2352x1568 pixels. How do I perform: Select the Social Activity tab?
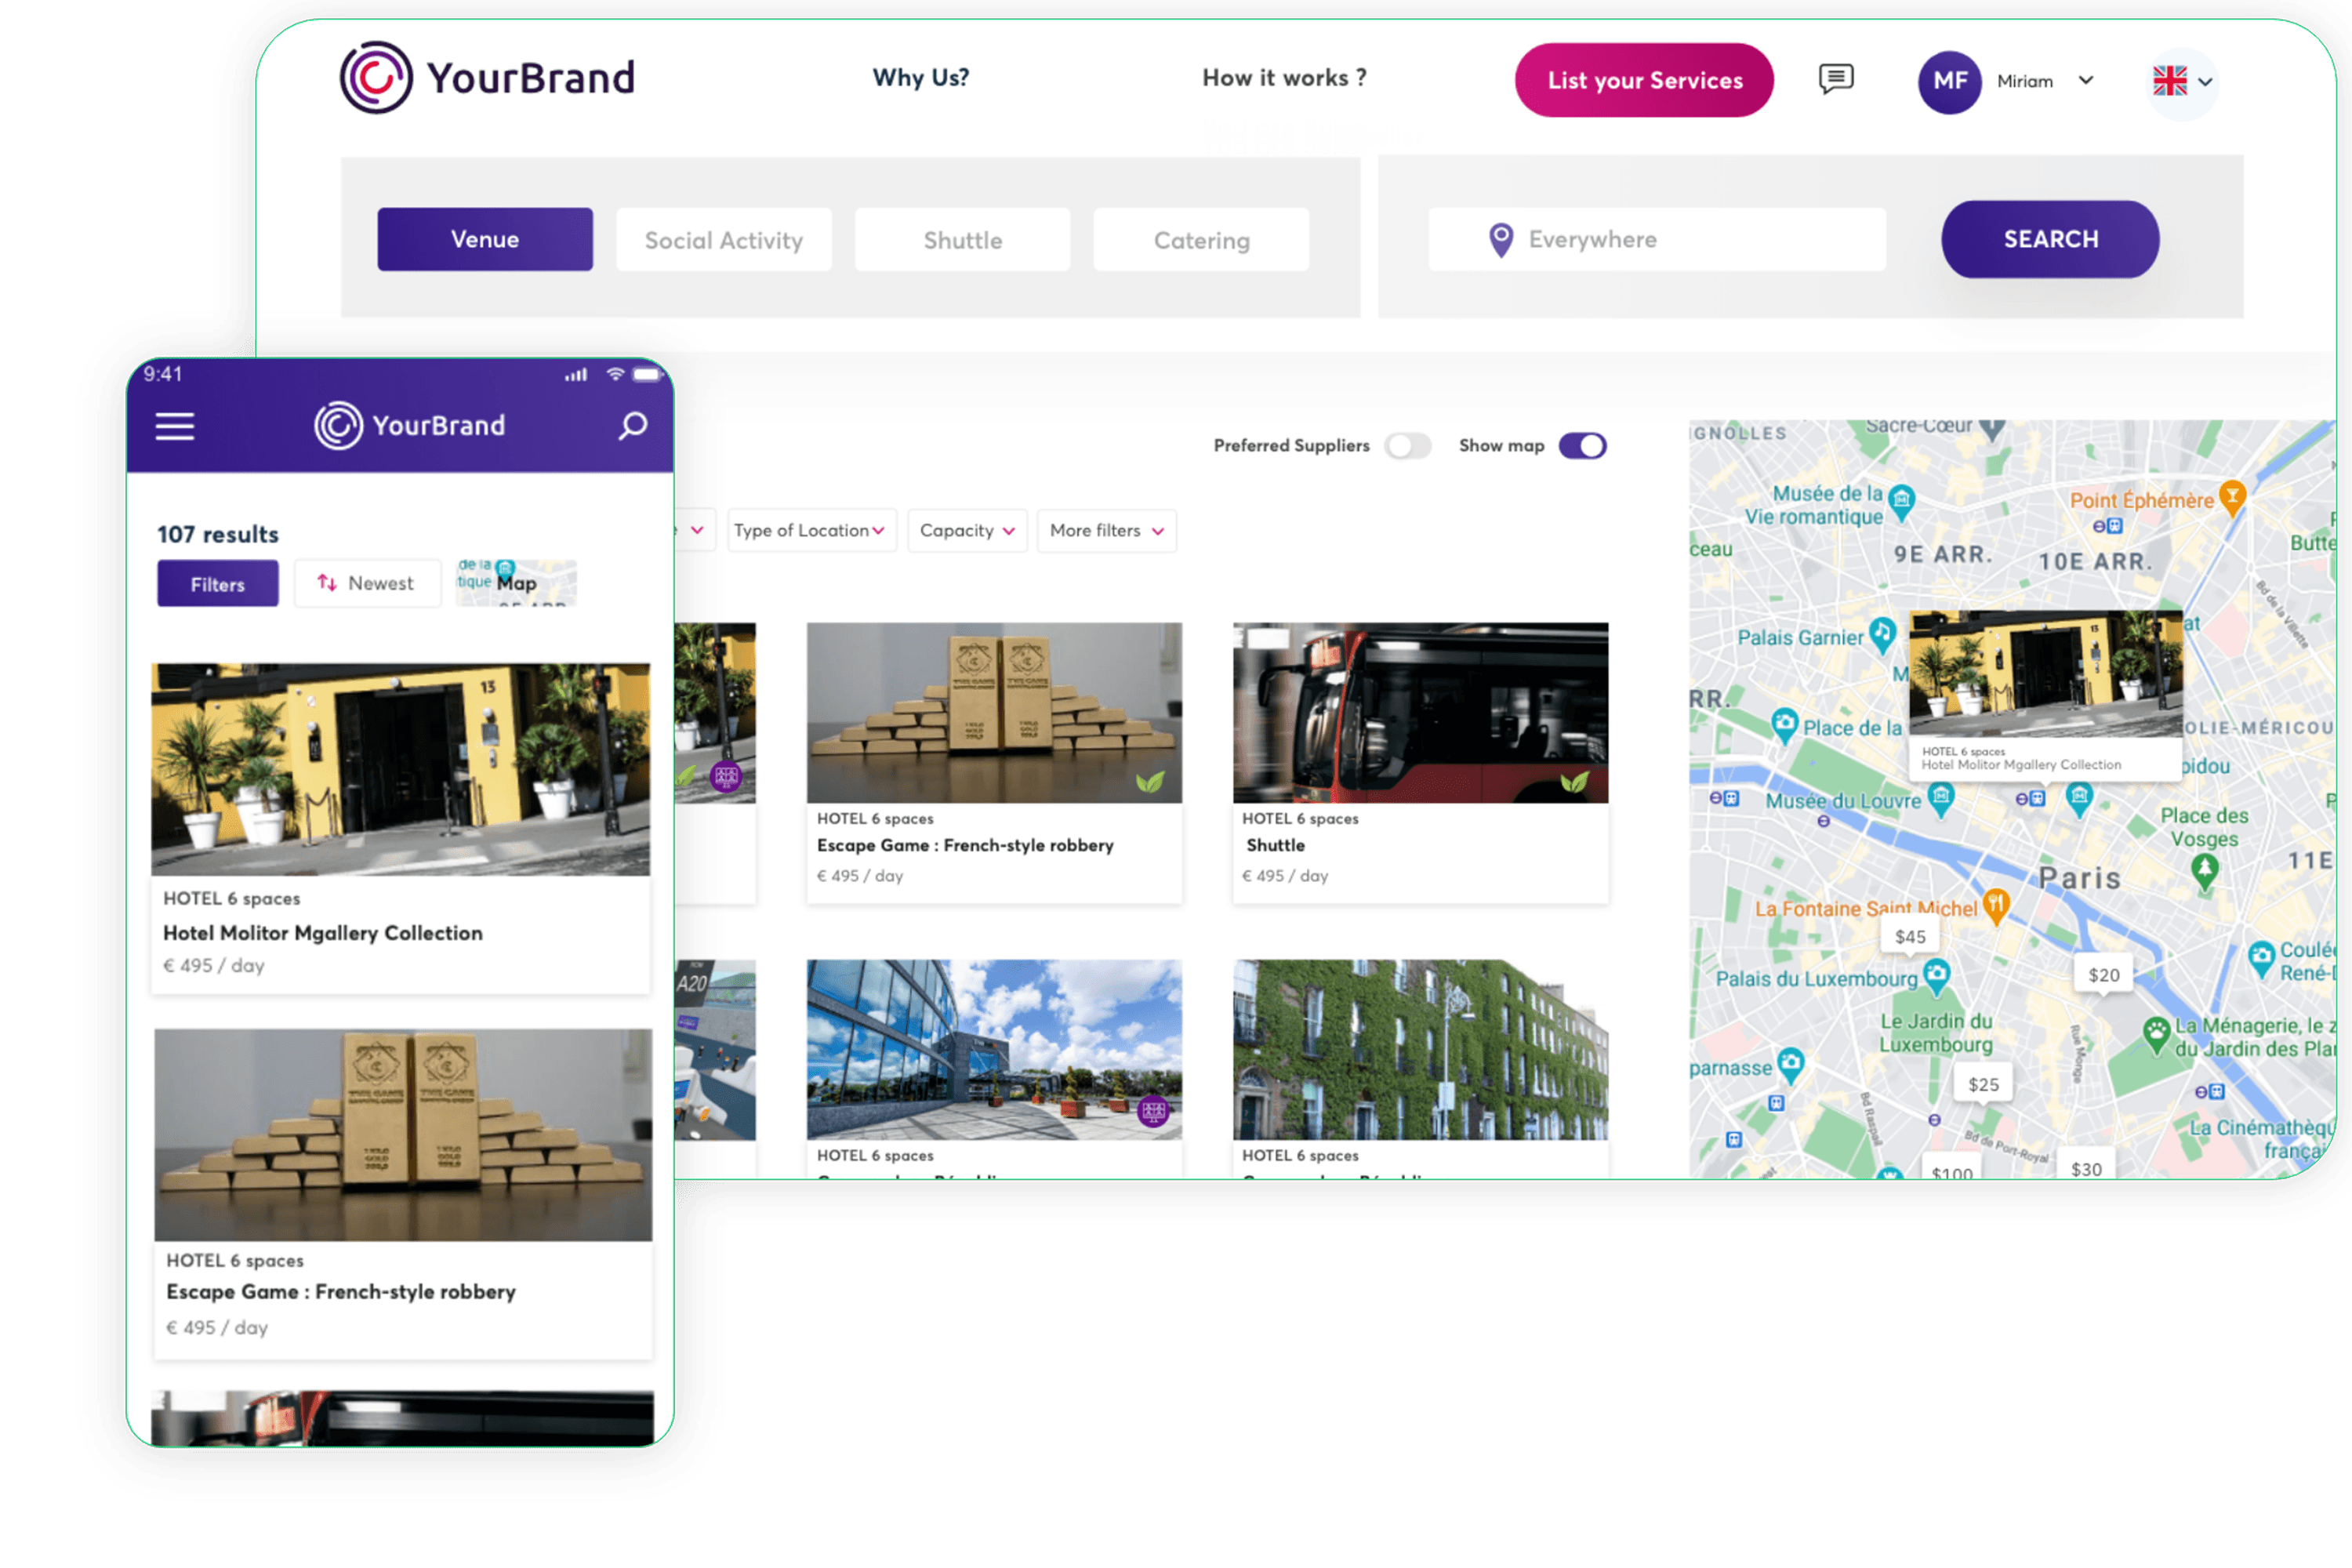coord(721,240)
